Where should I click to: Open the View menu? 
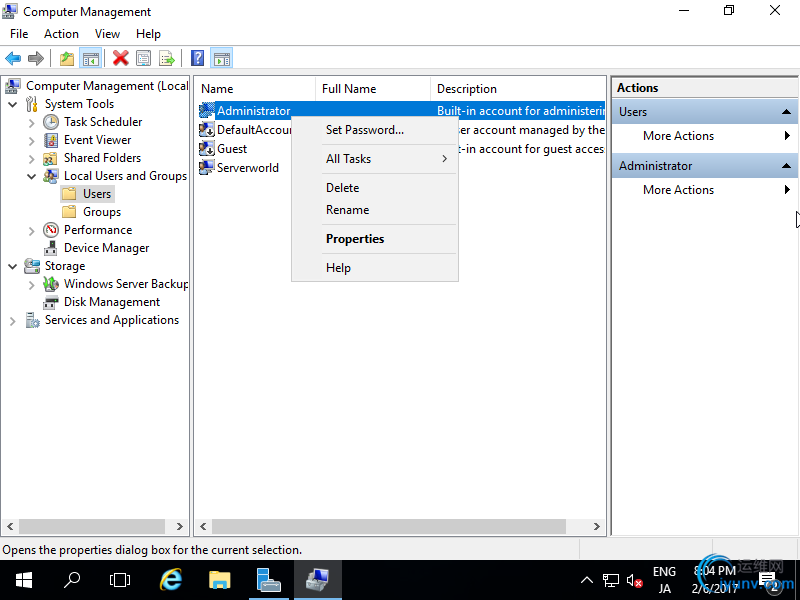107,34
